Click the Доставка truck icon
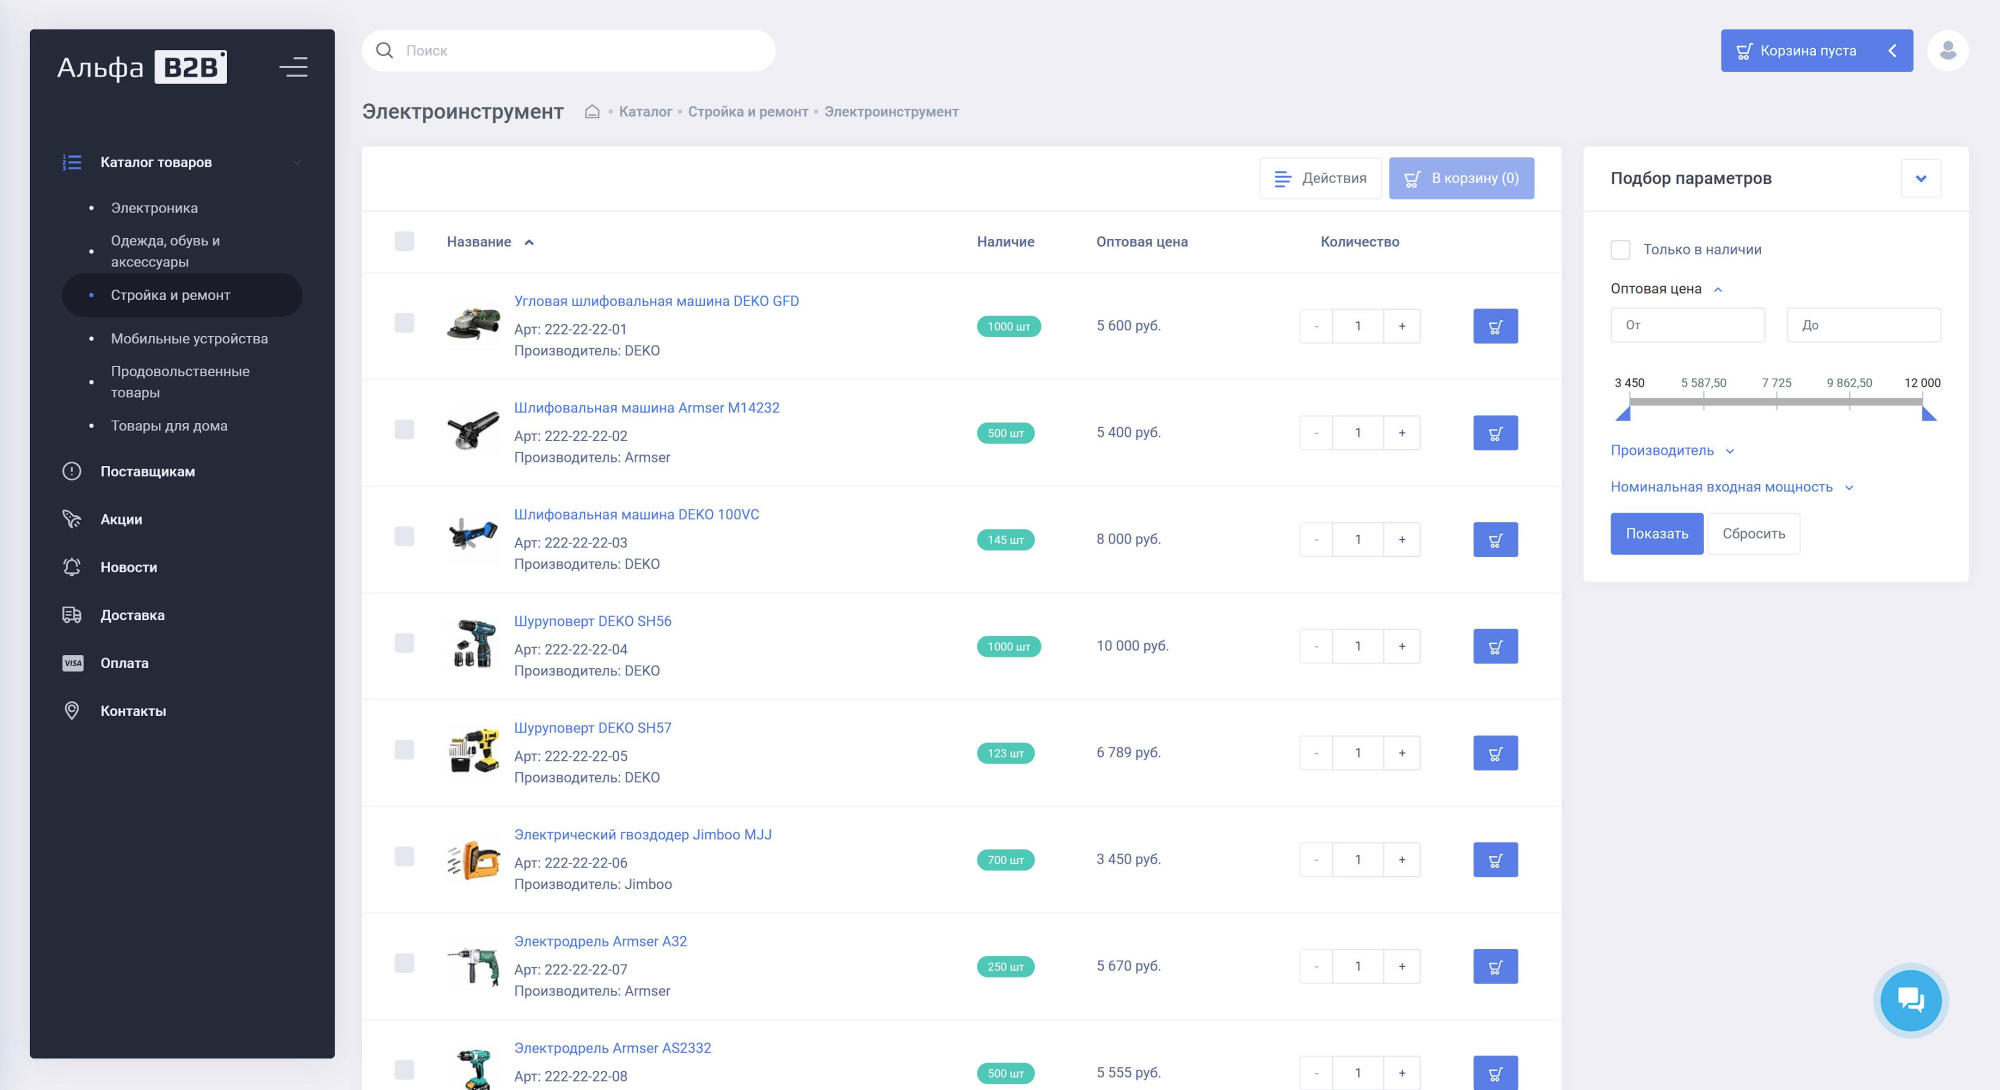 72,615
